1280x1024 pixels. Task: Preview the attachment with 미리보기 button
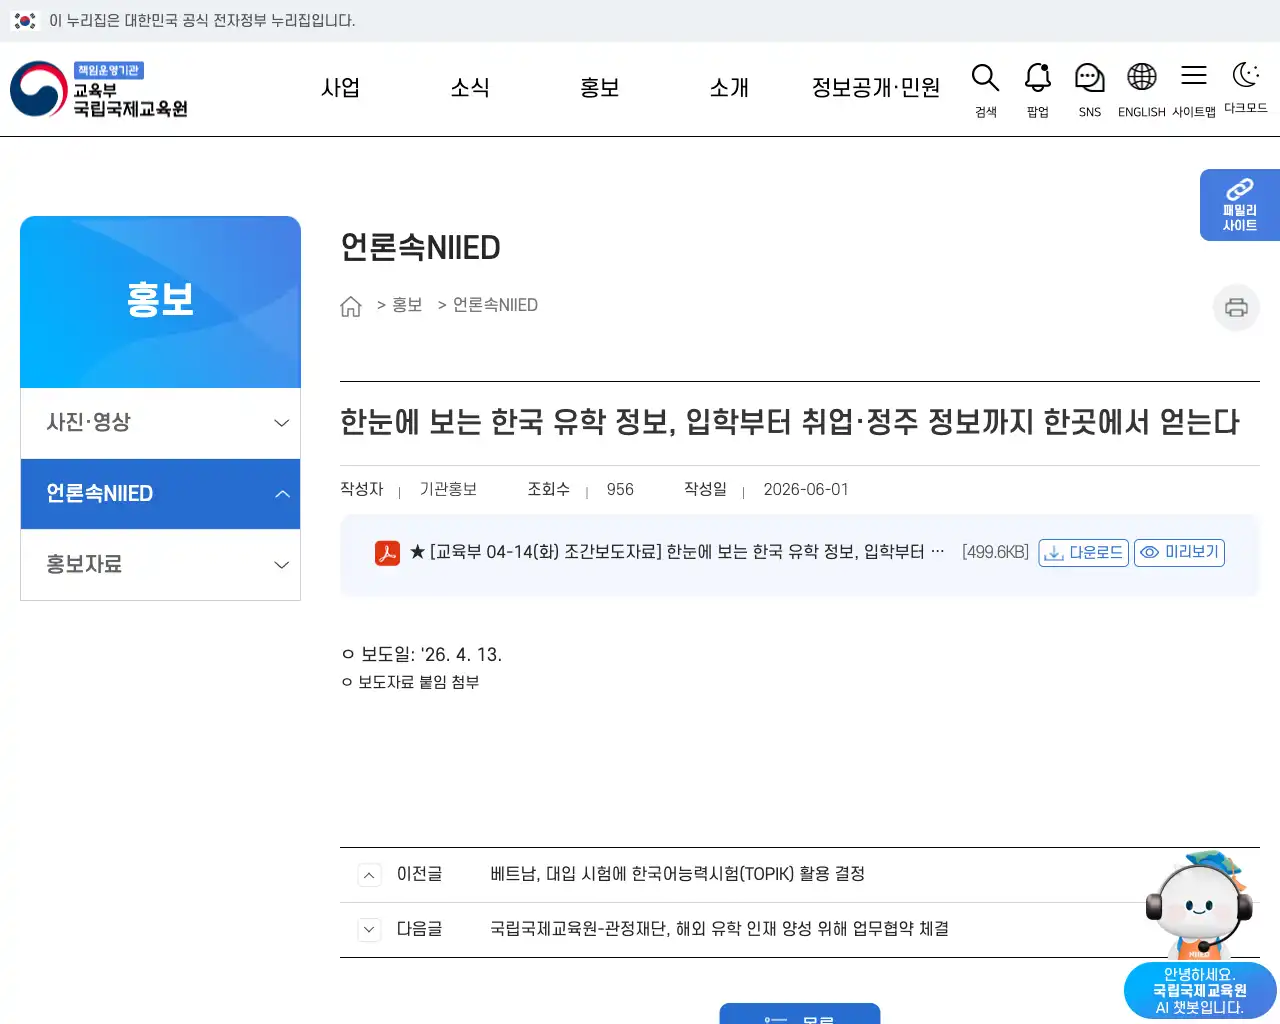[1180, 553]
